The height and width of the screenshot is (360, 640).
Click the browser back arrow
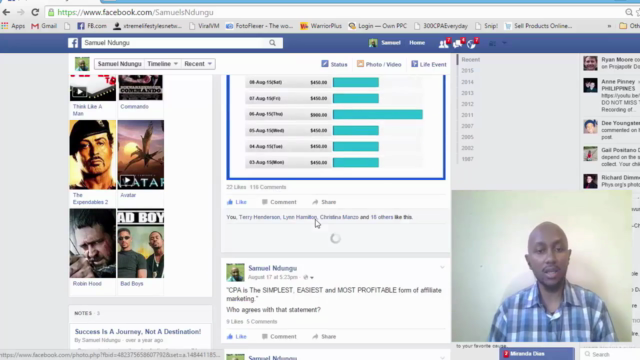tap(6, 12)
